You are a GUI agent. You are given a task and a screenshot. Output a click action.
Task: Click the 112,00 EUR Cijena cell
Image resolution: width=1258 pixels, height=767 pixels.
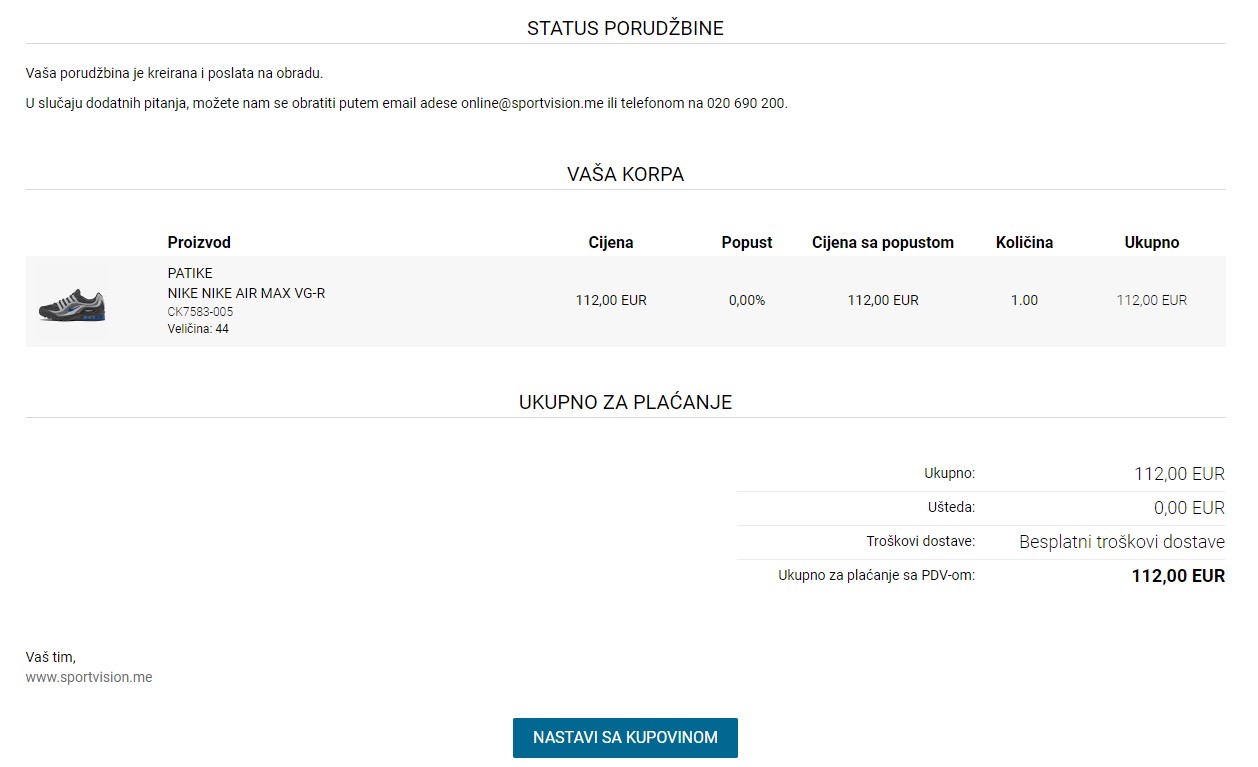tap(611, 300)
